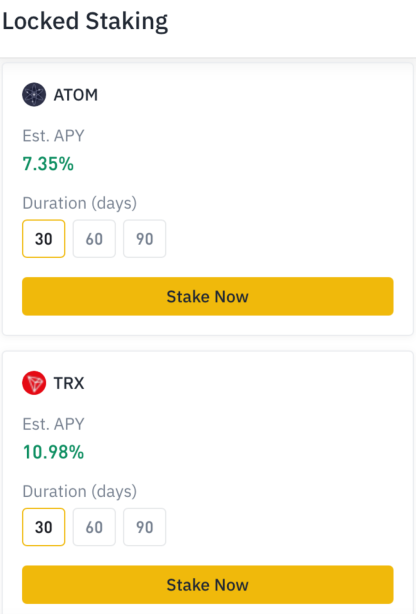Screen dimensions: 416x614
Task: Click the TRX token name label
Action: click(69, 383)
